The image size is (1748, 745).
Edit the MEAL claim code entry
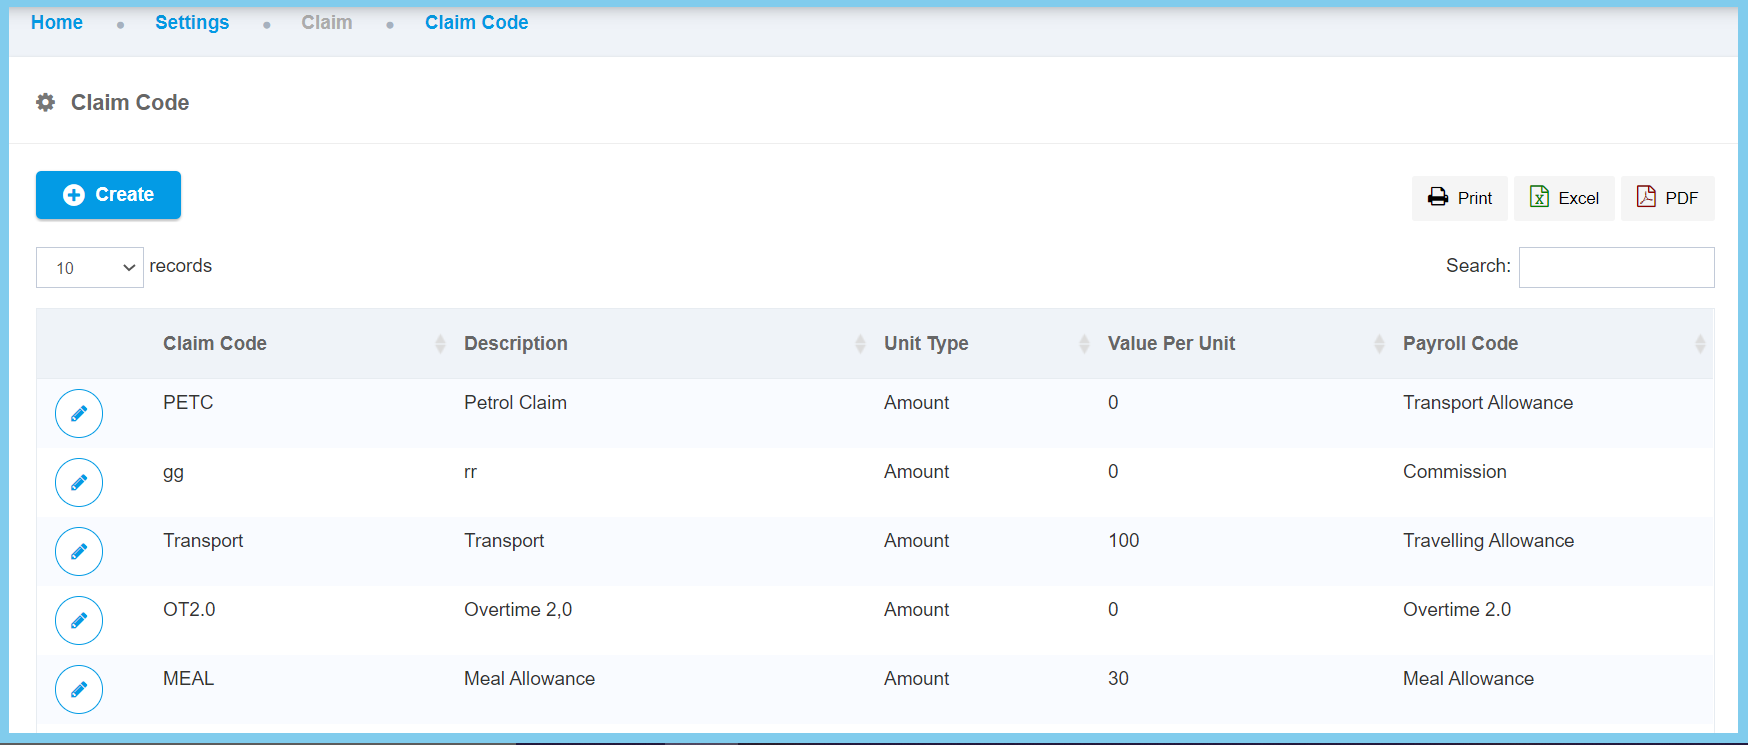[x=79, y=690]
